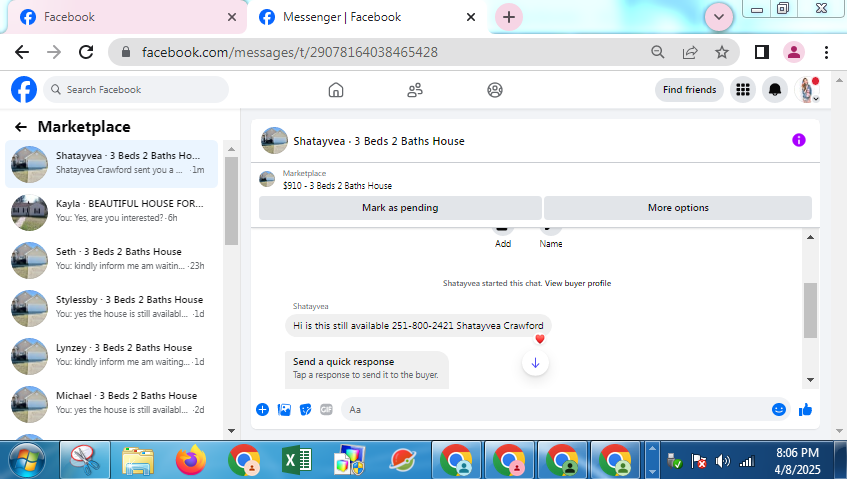
Task: Jump to latest message with down arrow
Action: (x=535, y=363)
